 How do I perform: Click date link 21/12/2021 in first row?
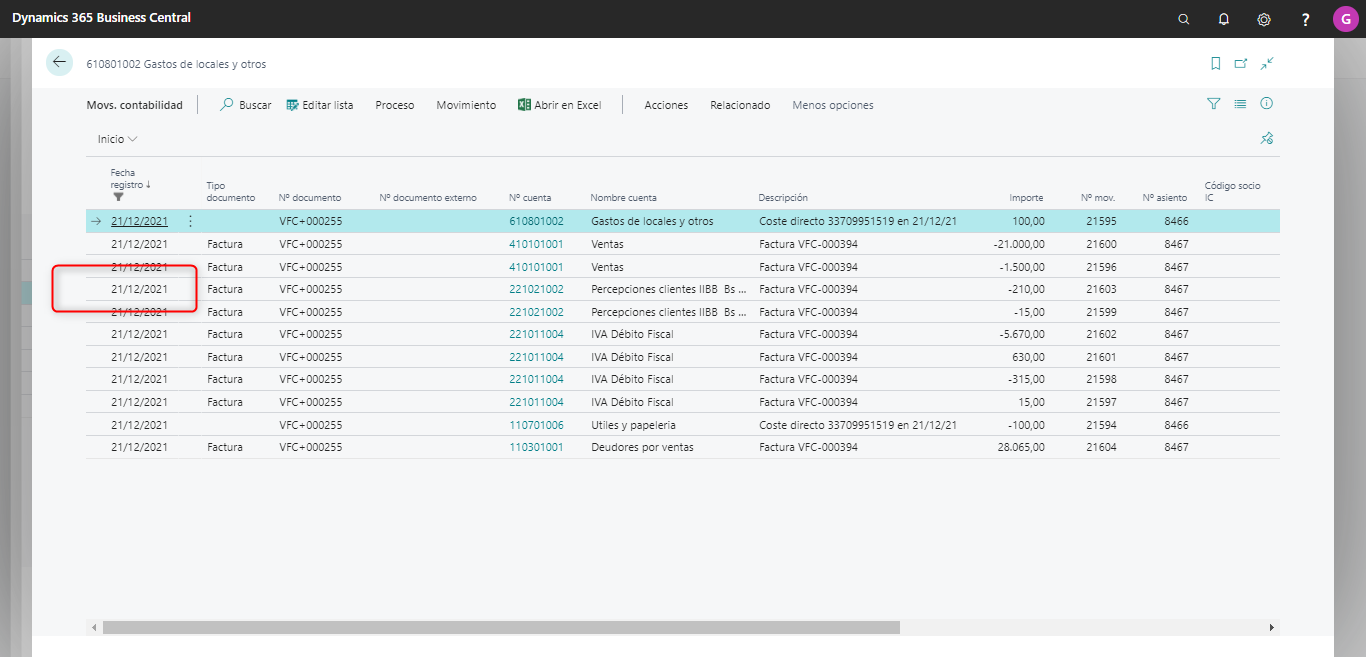coord(139,221)
